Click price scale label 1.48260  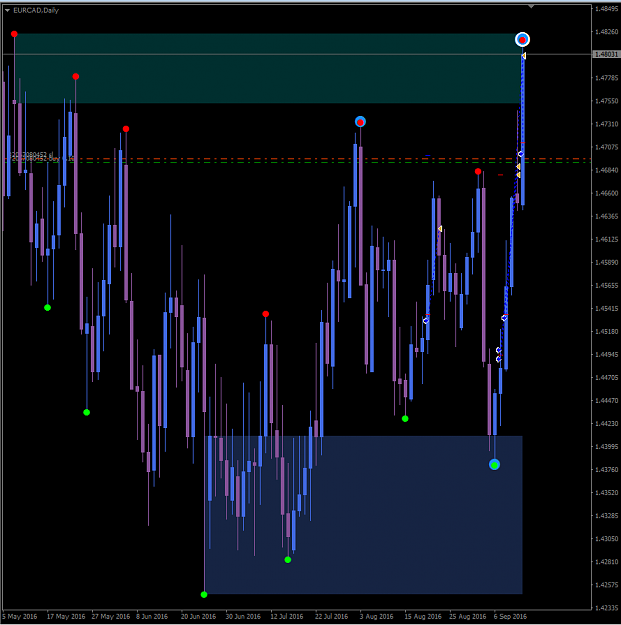(x=606, y=31)
